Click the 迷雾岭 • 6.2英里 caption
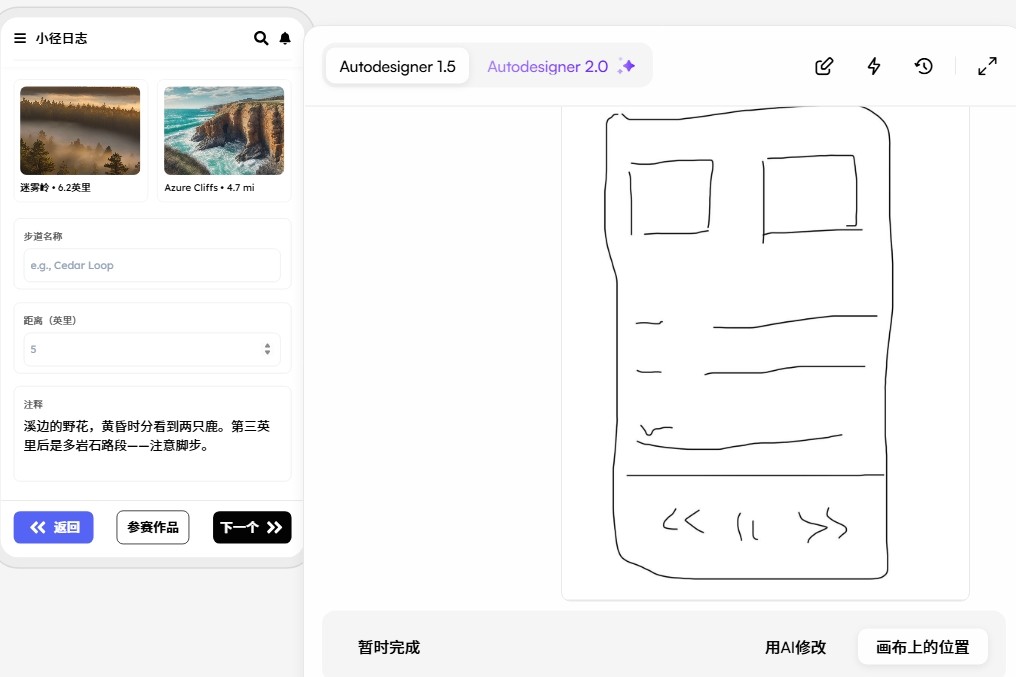The width and height of the screenshot is (1016, 677). 55,187
